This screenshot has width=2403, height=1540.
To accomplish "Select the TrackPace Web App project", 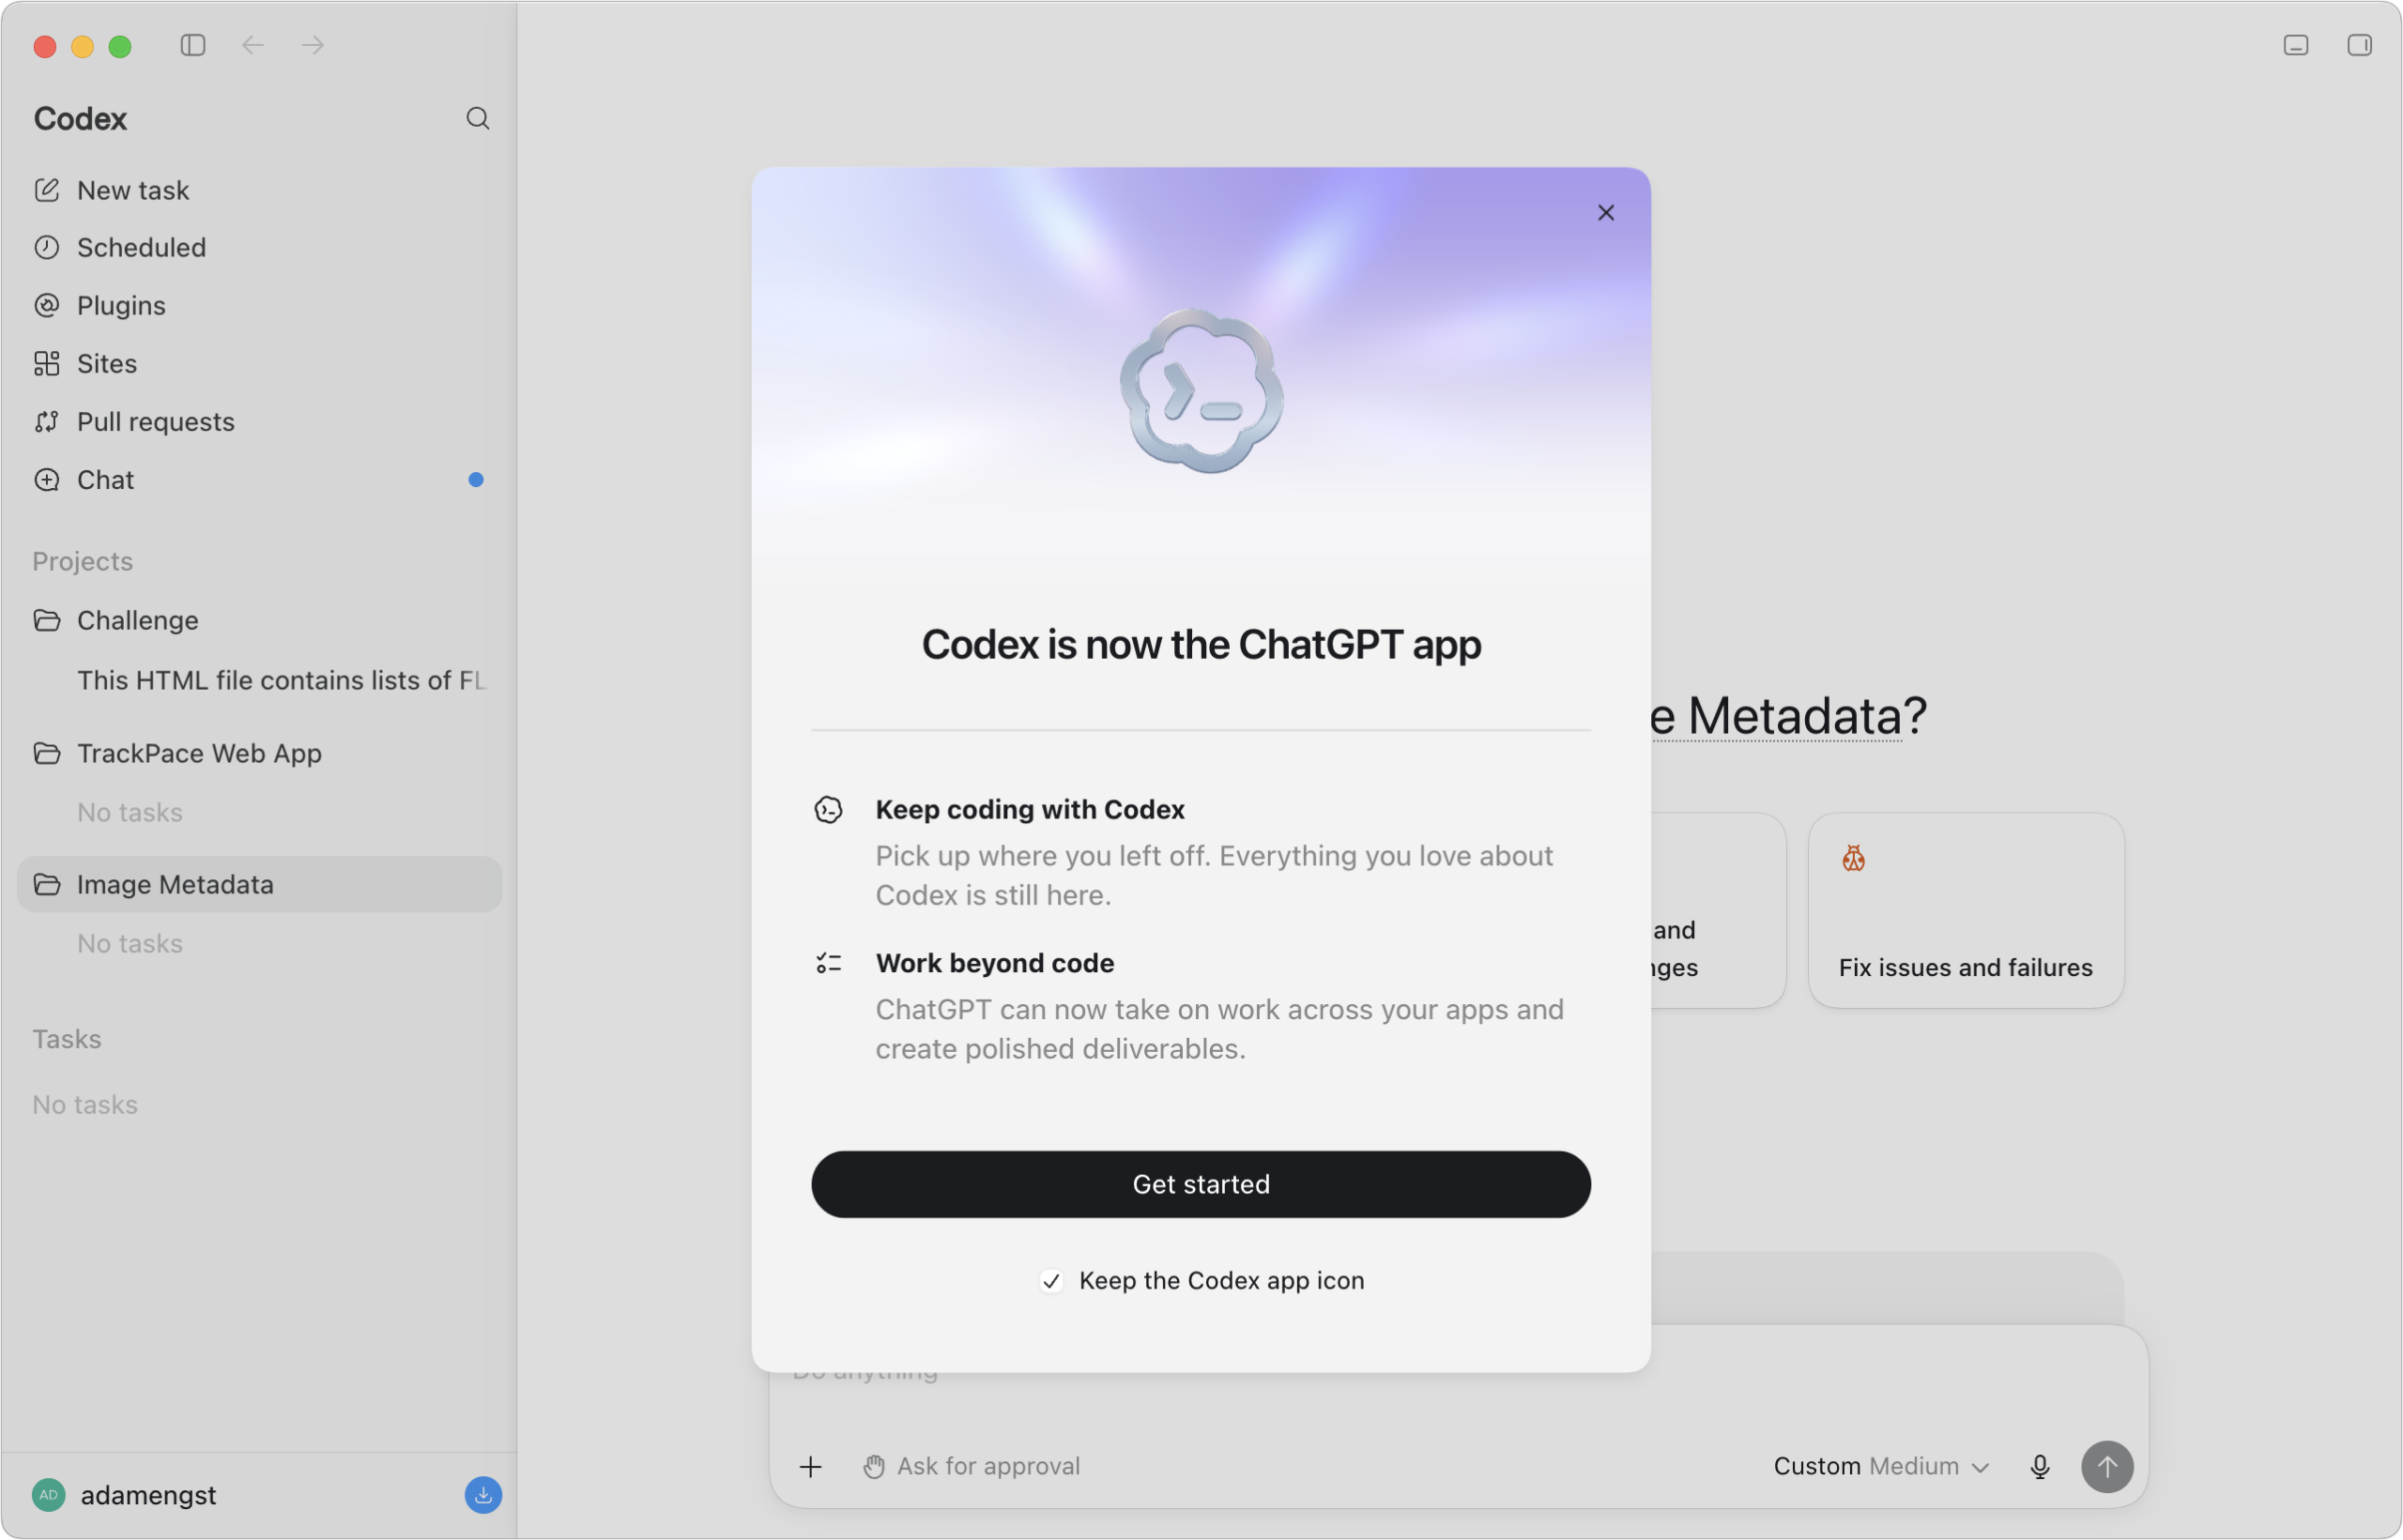I will (x=259, y=753).
